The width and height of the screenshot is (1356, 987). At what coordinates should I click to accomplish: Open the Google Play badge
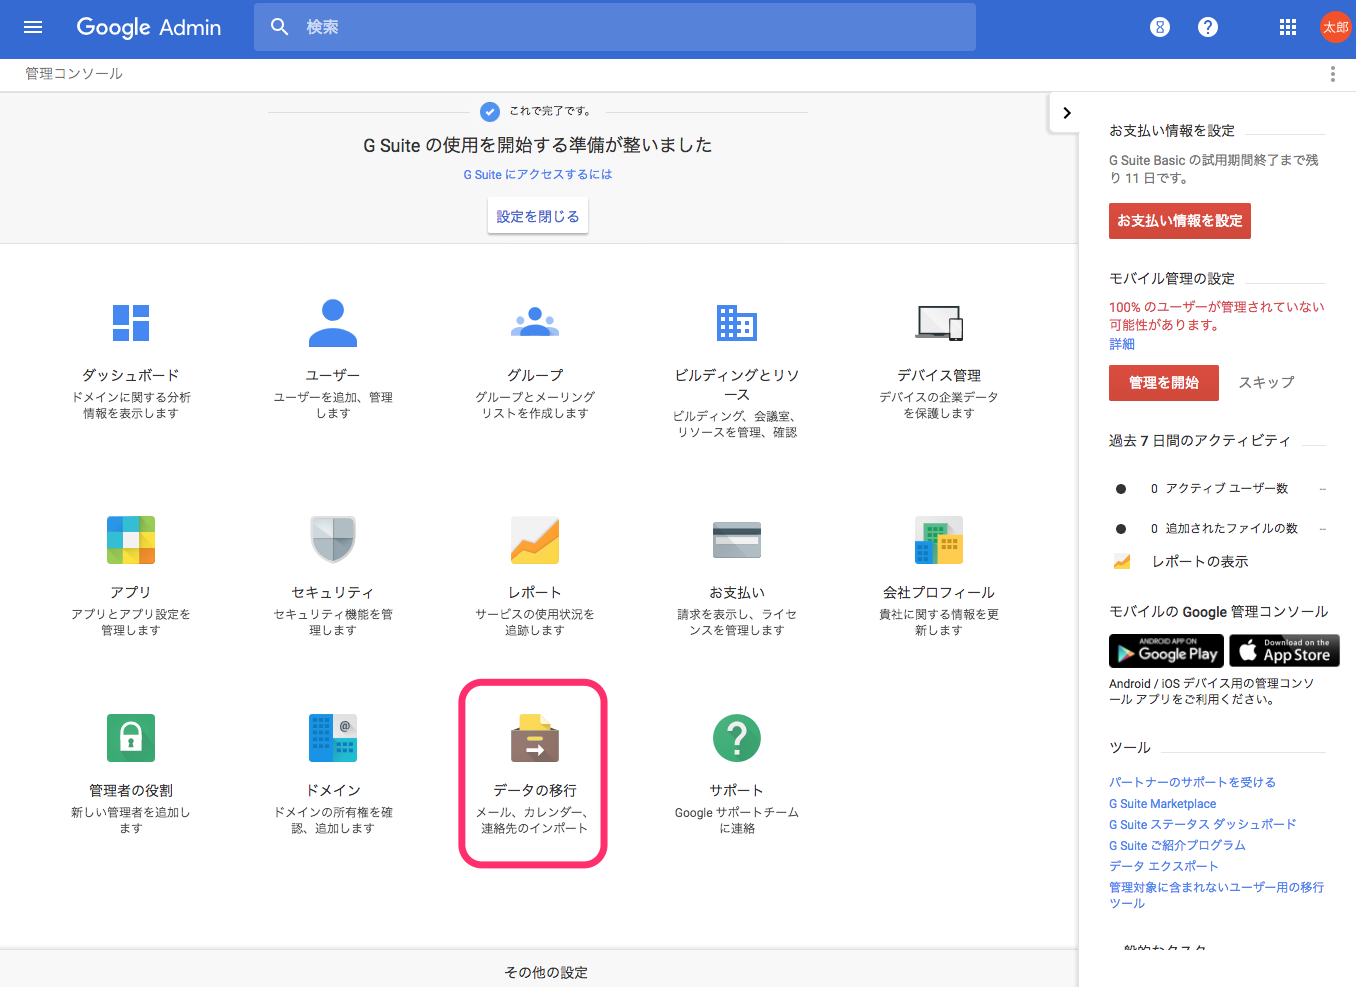point(1166,651)
